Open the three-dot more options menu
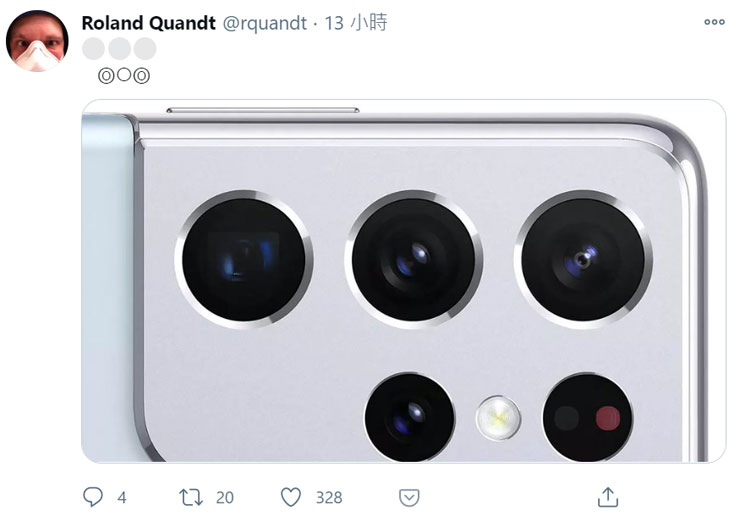 [x=714, y=22]
